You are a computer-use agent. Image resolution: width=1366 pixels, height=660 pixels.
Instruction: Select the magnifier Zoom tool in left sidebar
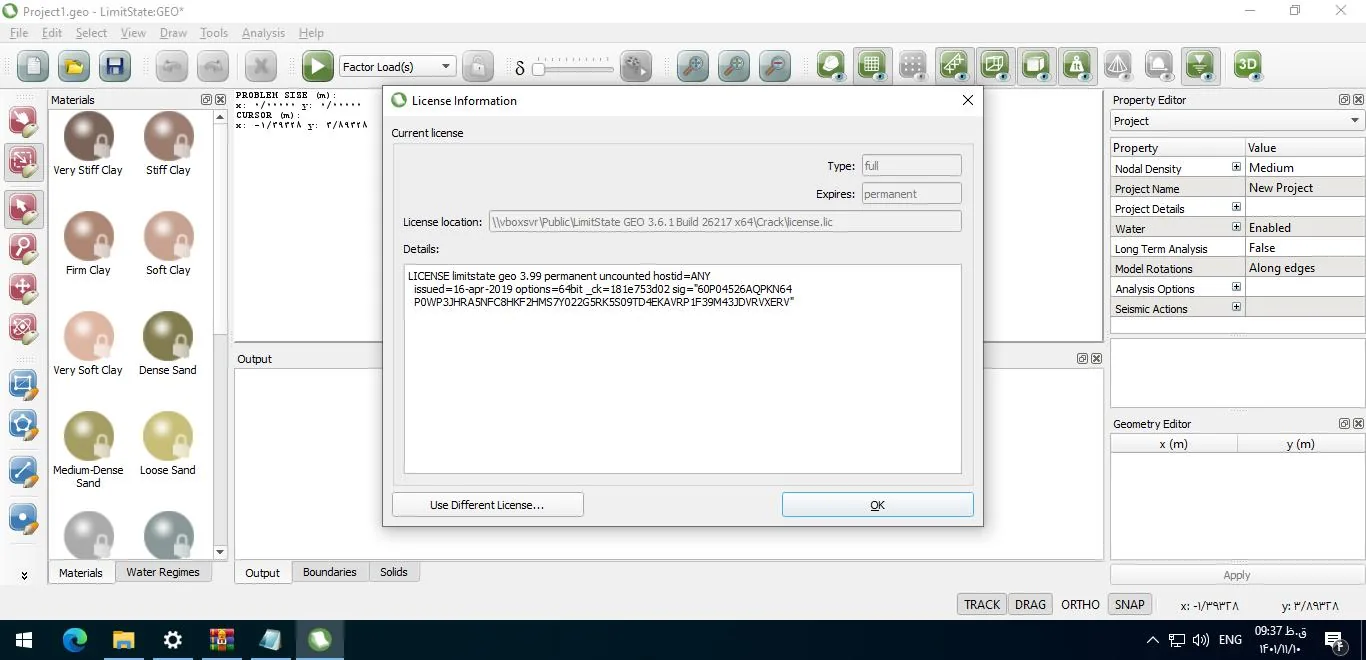click(23, 247)
